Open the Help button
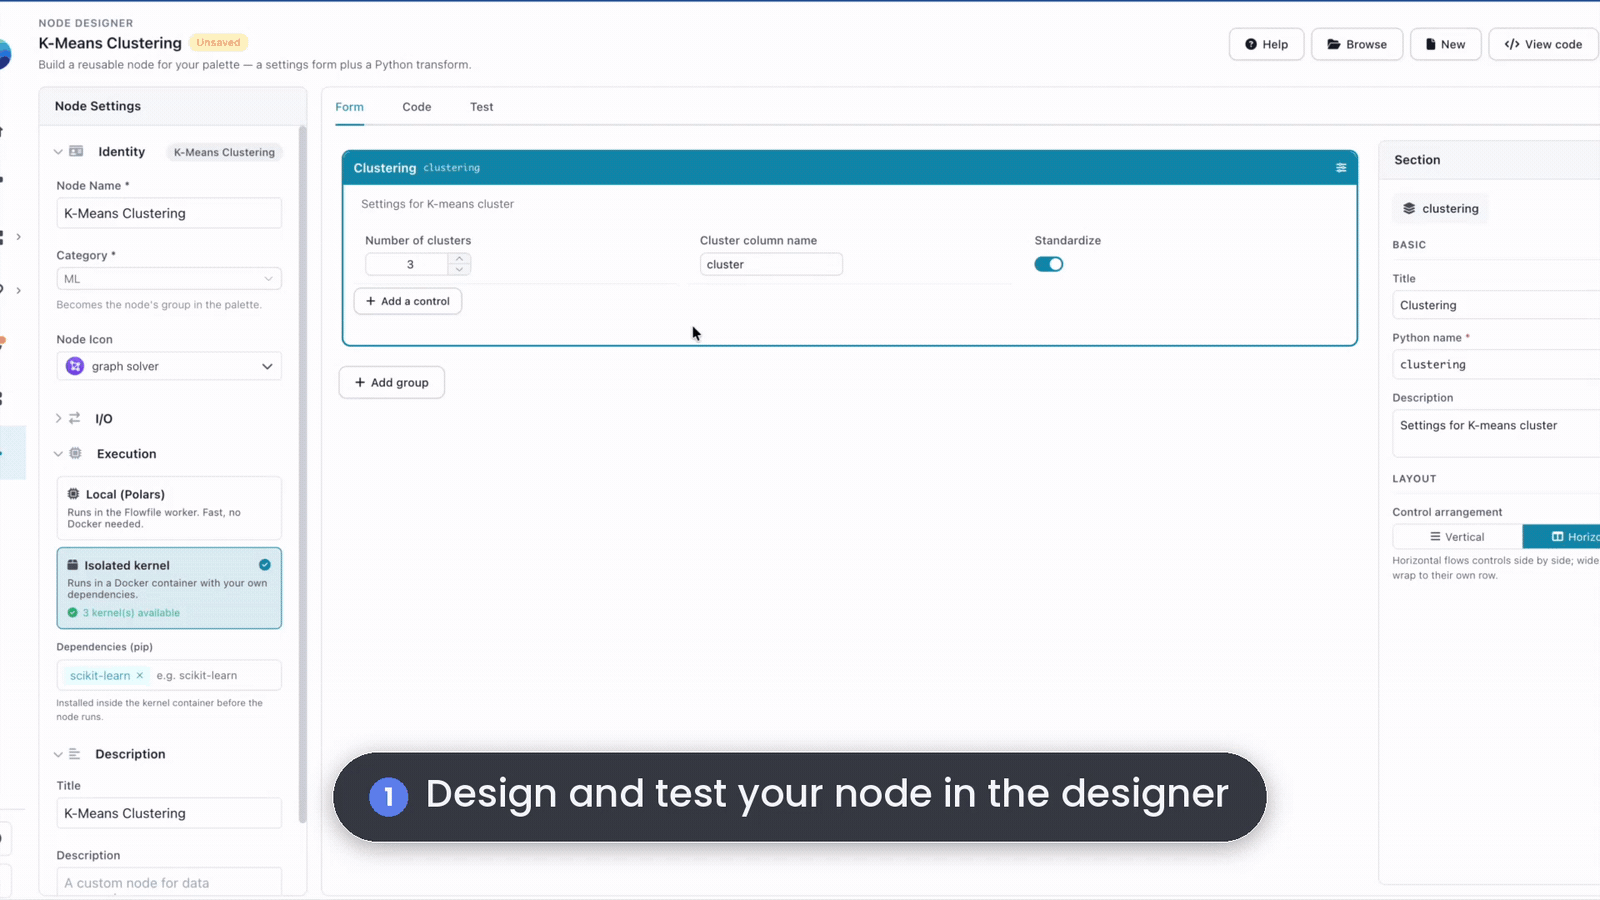This screenshot has width=1600, height=900. point(1266,44)
